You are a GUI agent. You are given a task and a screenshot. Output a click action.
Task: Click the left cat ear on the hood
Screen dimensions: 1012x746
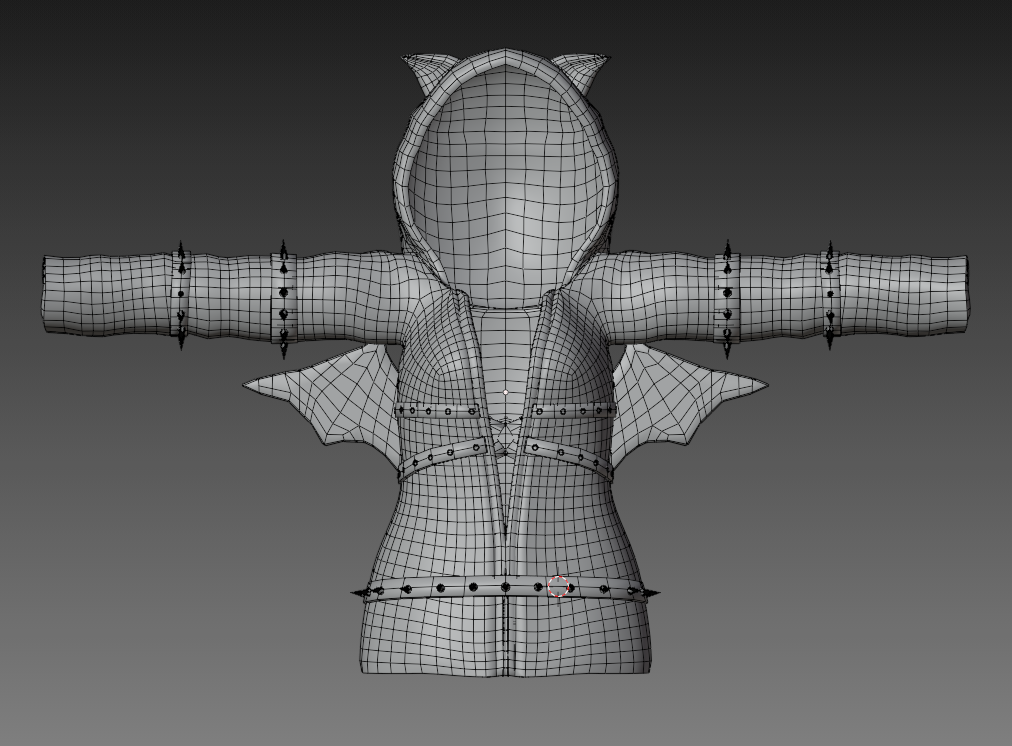coord(424,72)
